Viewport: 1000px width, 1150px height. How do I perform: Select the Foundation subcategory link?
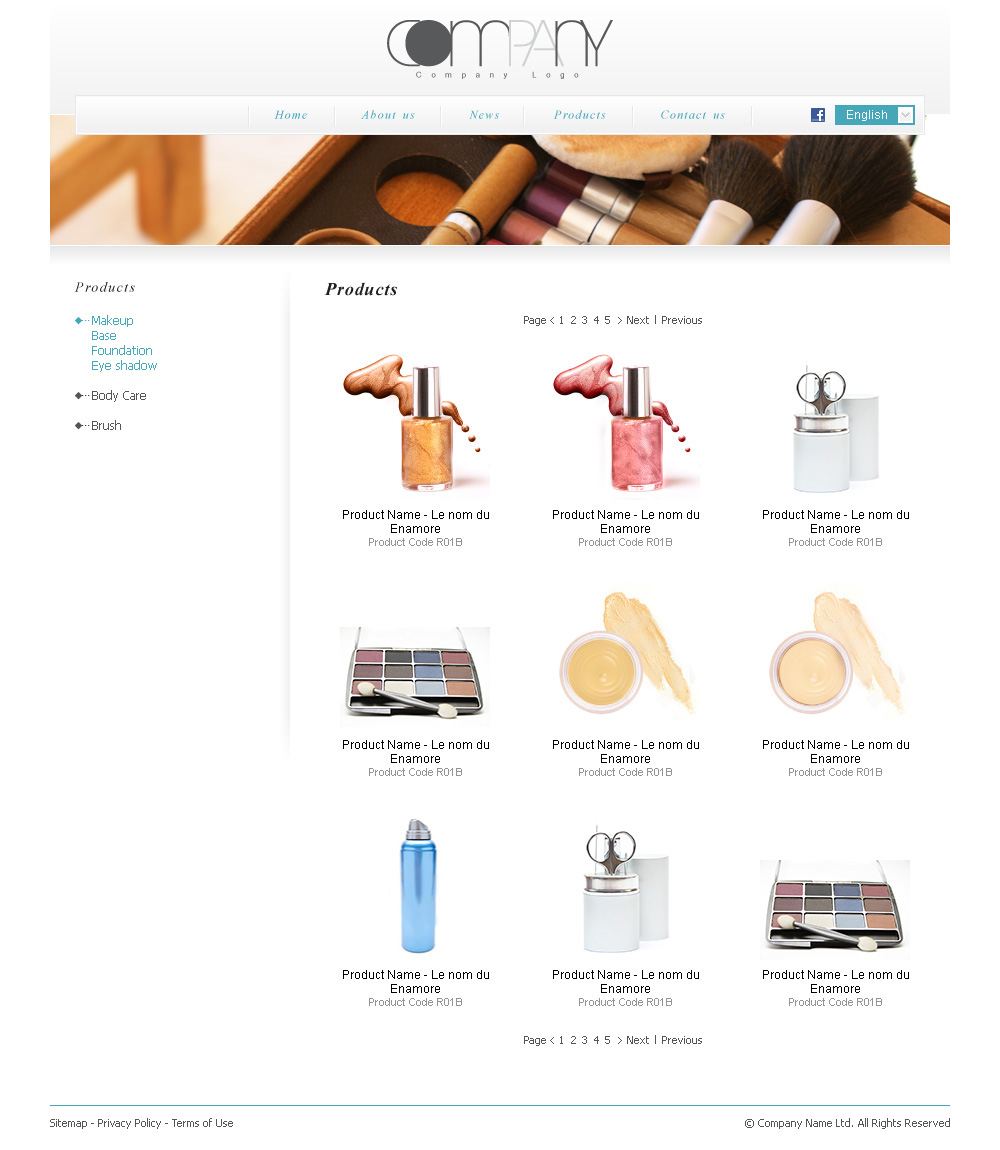122,351
